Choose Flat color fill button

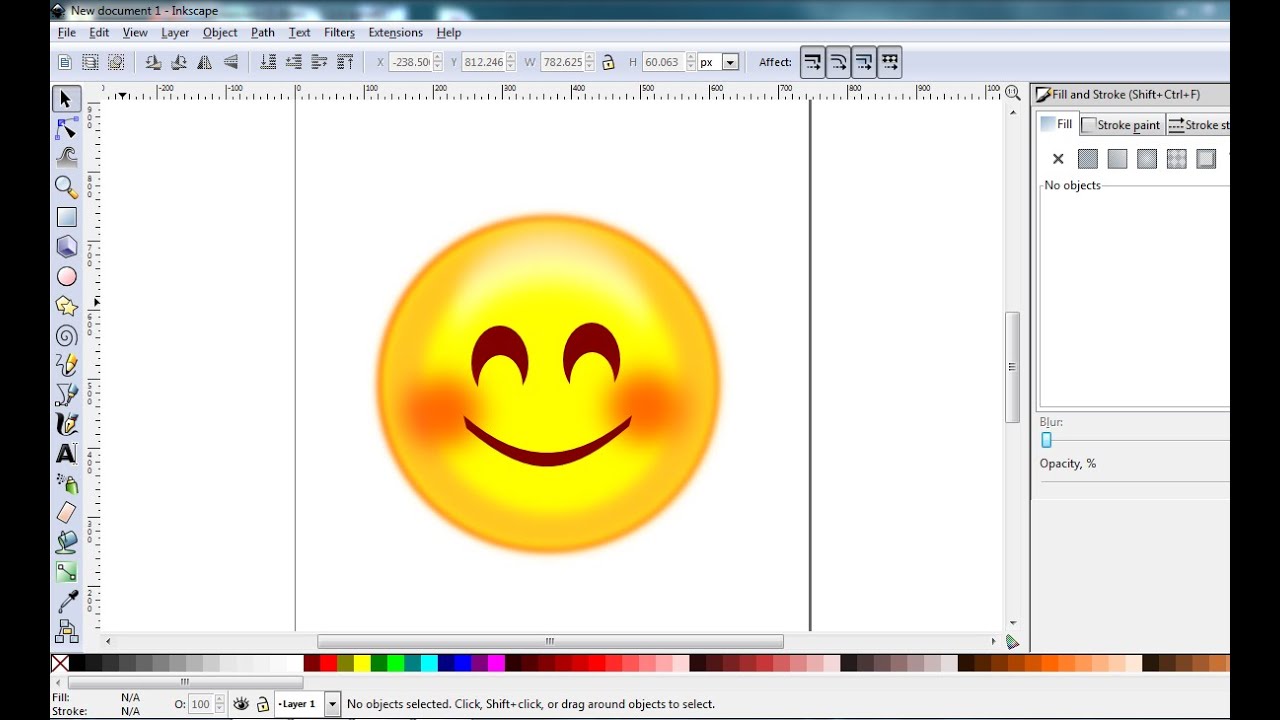(1088, 159)
